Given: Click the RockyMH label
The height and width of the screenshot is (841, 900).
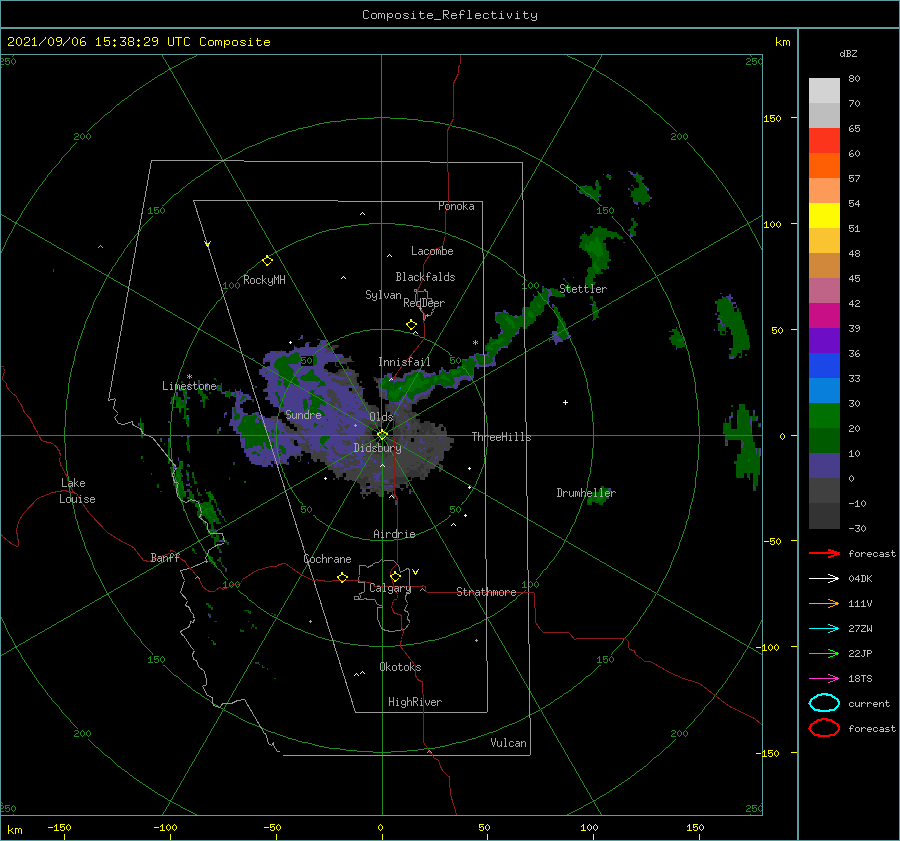Looking at the screenshot, I should [264, 280].
